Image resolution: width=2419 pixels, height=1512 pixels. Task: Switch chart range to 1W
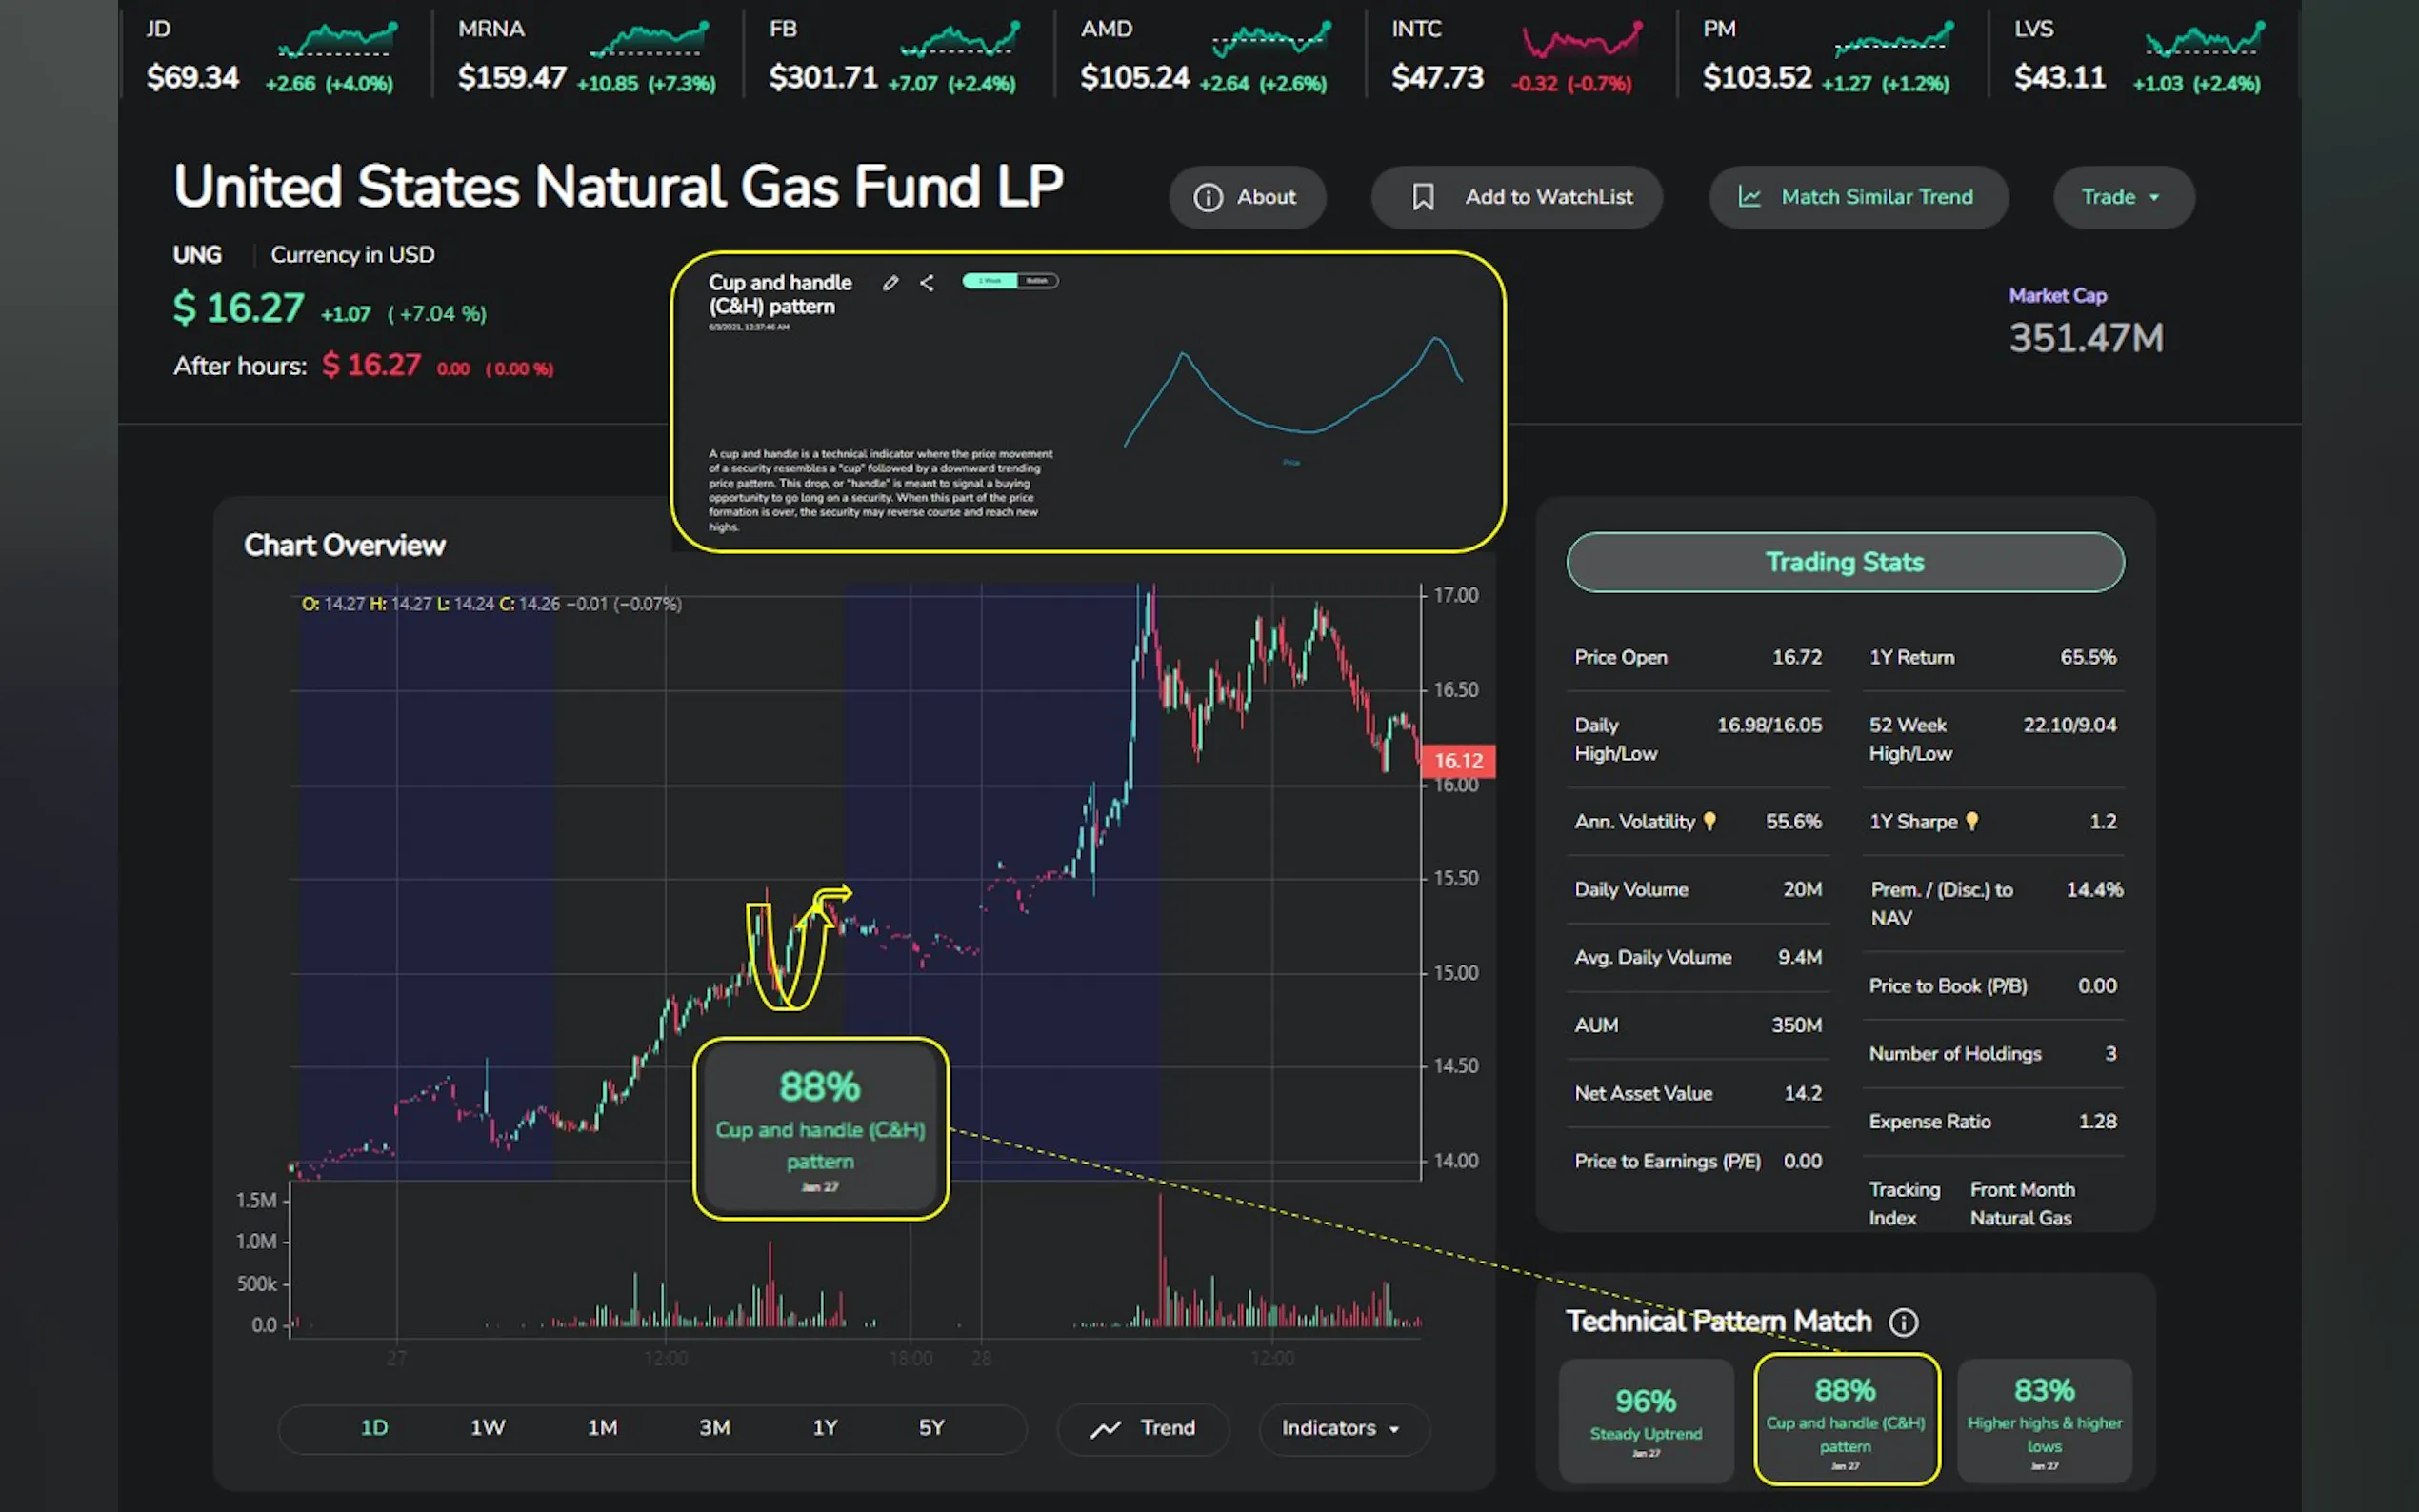(488, 1428)
